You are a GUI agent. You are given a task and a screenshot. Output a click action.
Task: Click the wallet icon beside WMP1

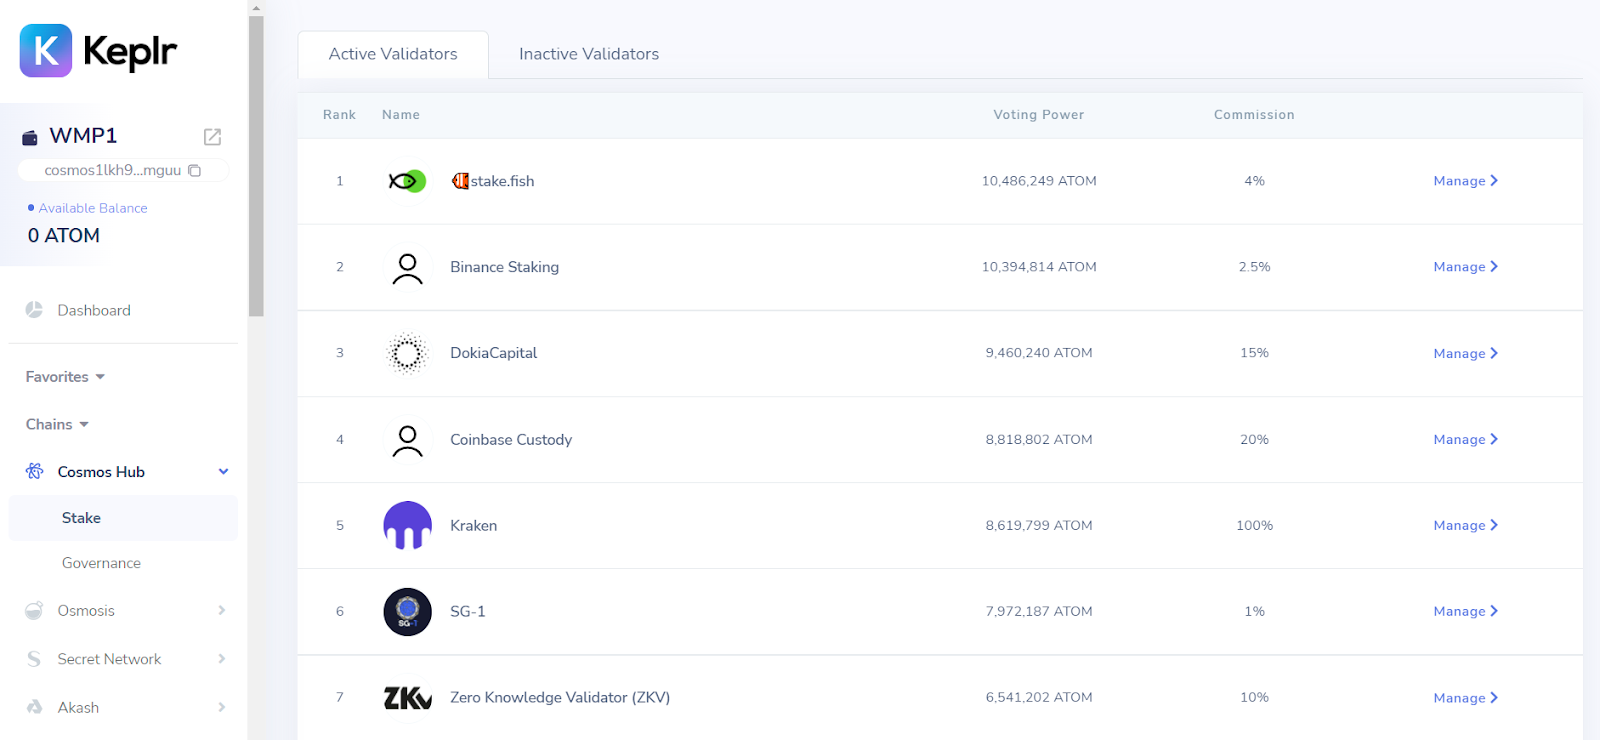tap(30, 138)
